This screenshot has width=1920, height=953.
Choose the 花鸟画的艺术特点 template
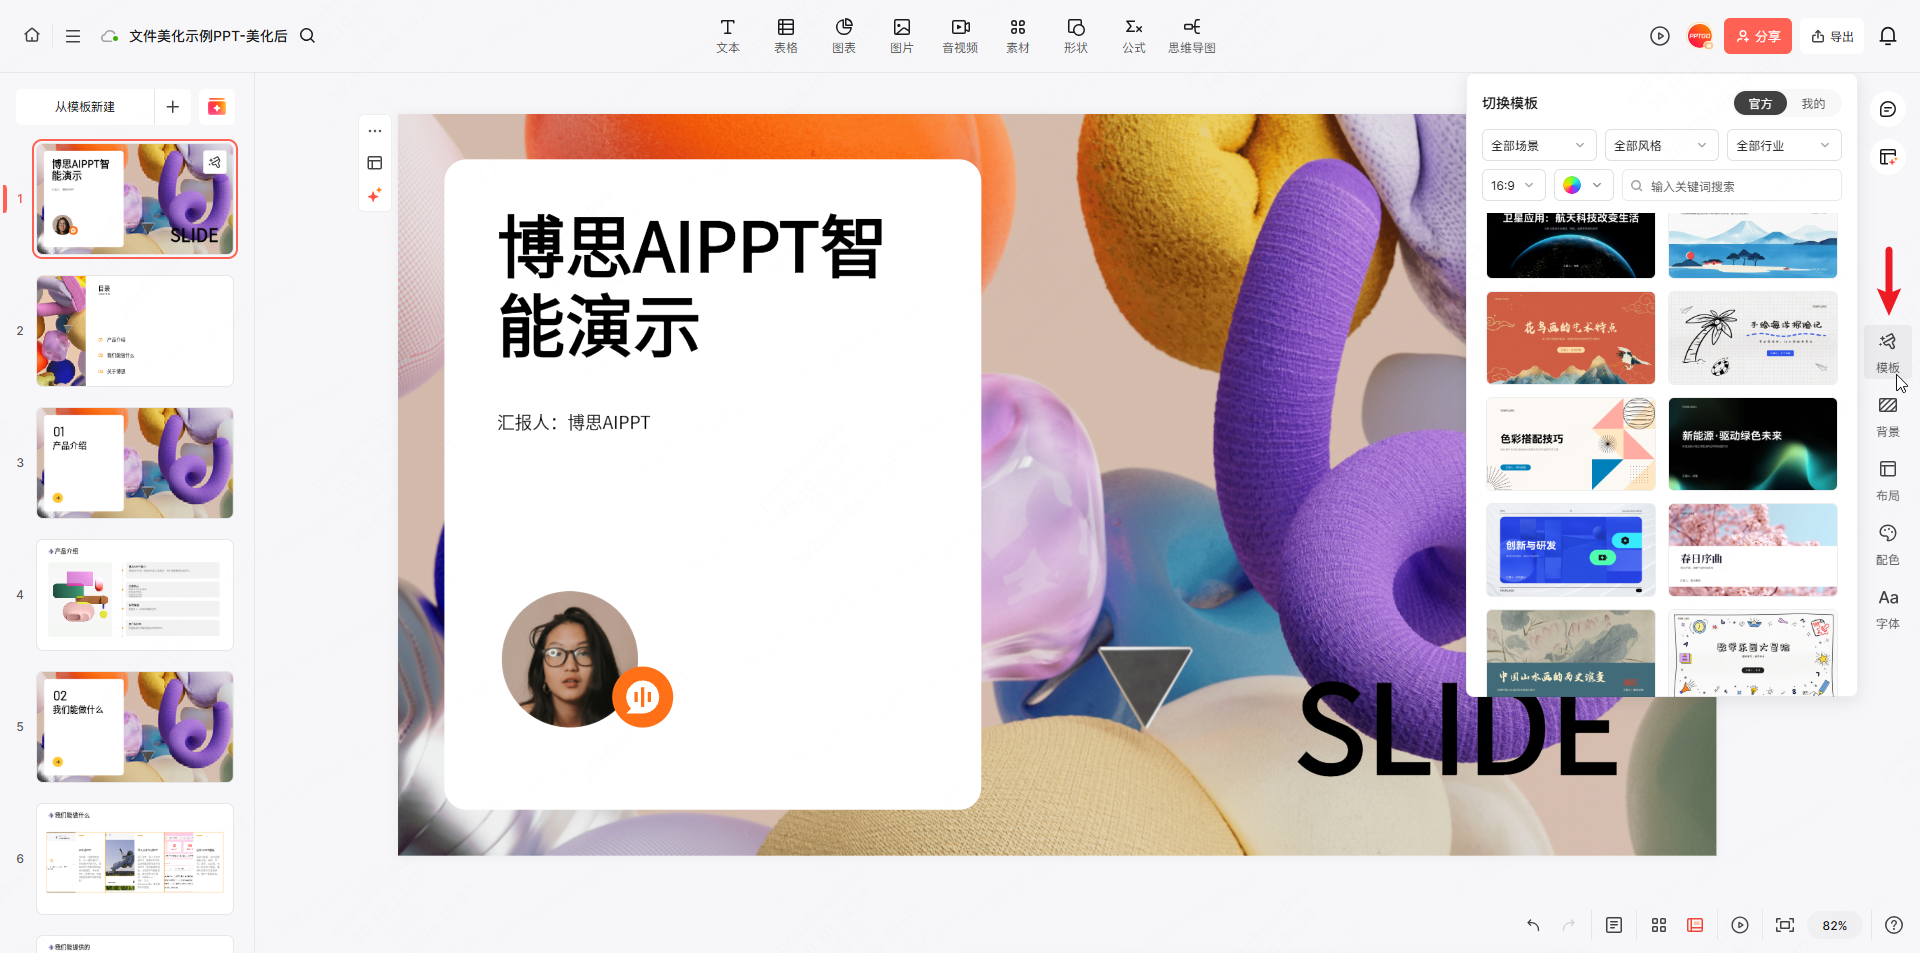pyautogui.click(x=1570, y=338)
